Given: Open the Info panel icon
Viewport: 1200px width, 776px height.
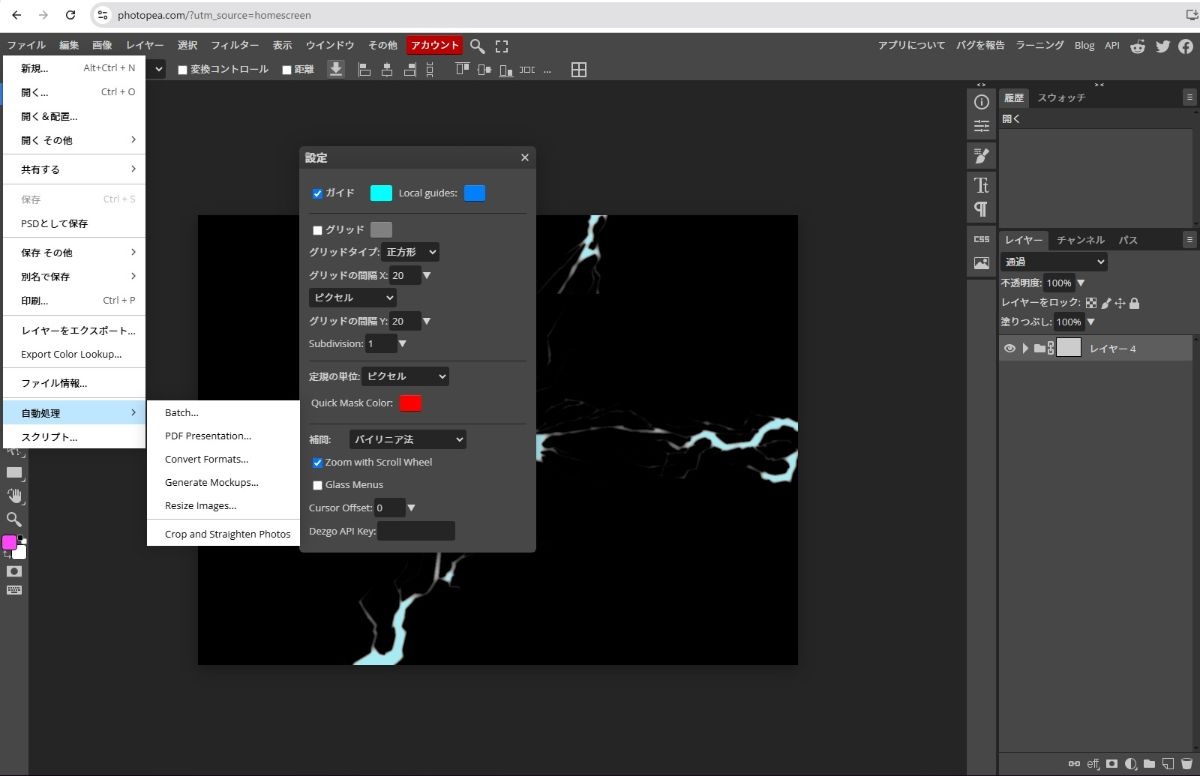Looking at the screenshot, I should 981,102.
